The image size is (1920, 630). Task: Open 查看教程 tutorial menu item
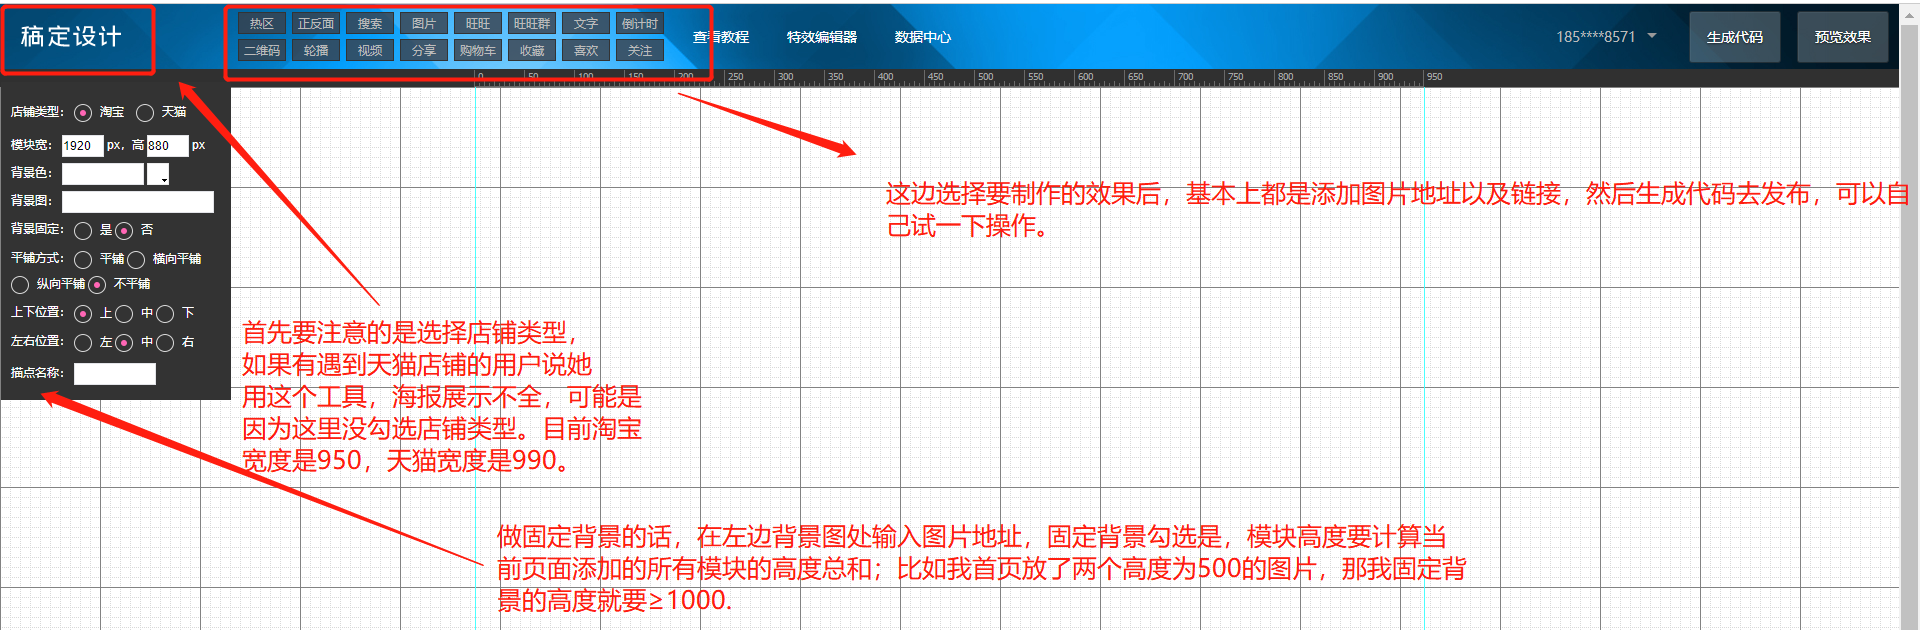coord(721,37)
